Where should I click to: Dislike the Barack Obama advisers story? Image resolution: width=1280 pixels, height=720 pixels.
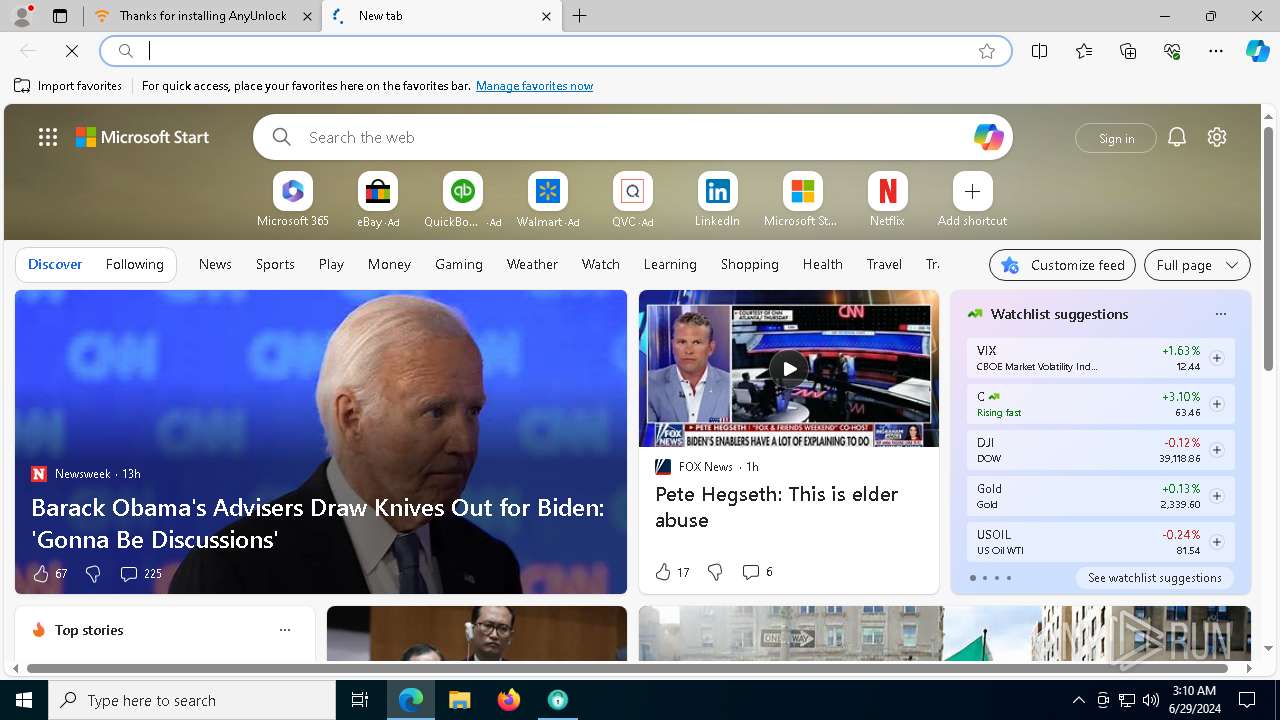point(93,574)
